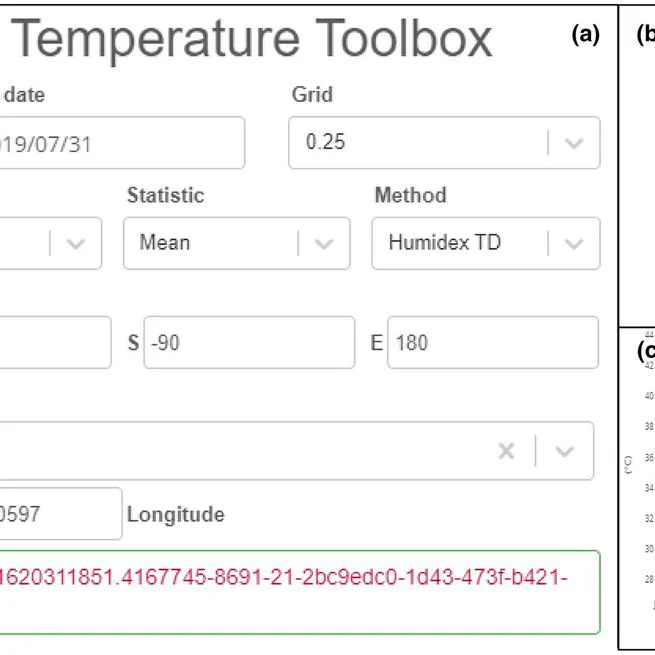Click the red request ID text
Image resolution: width=655 pixels, height=655 pixels.
pyautogui.click(x=284, y=579)
